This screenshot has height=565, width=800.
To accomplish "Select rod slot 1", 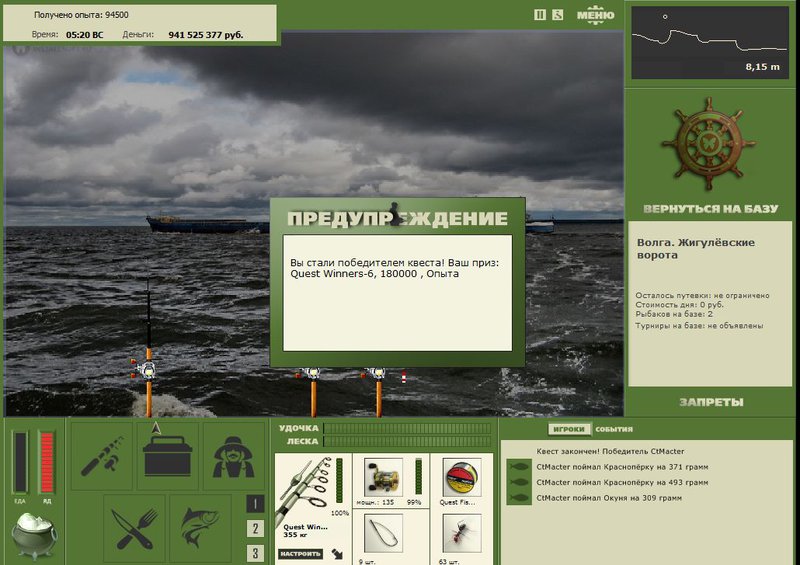I will pos(255,504).
